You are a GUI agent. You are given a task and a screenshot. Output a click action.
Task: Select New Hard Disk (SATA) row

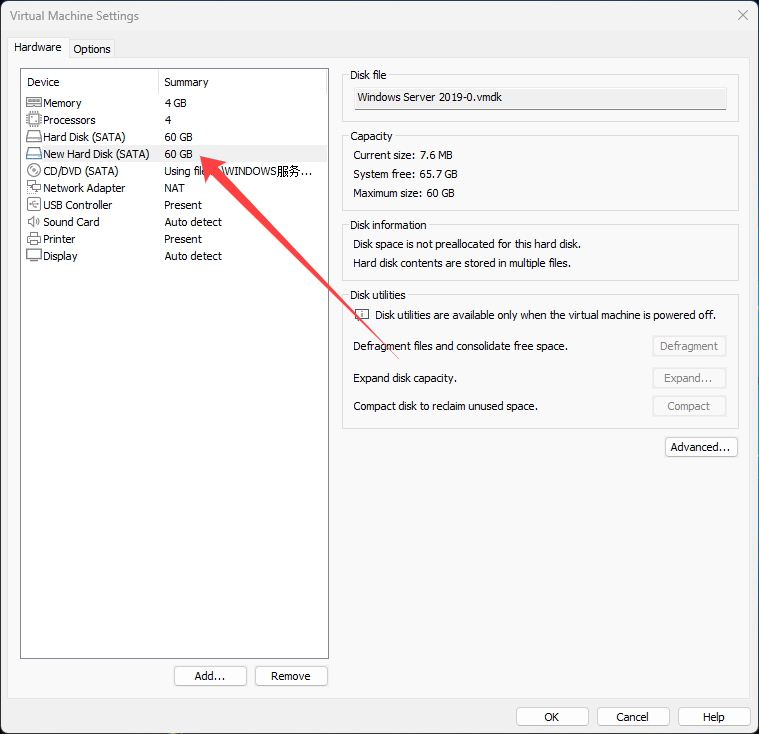[96, 154]
